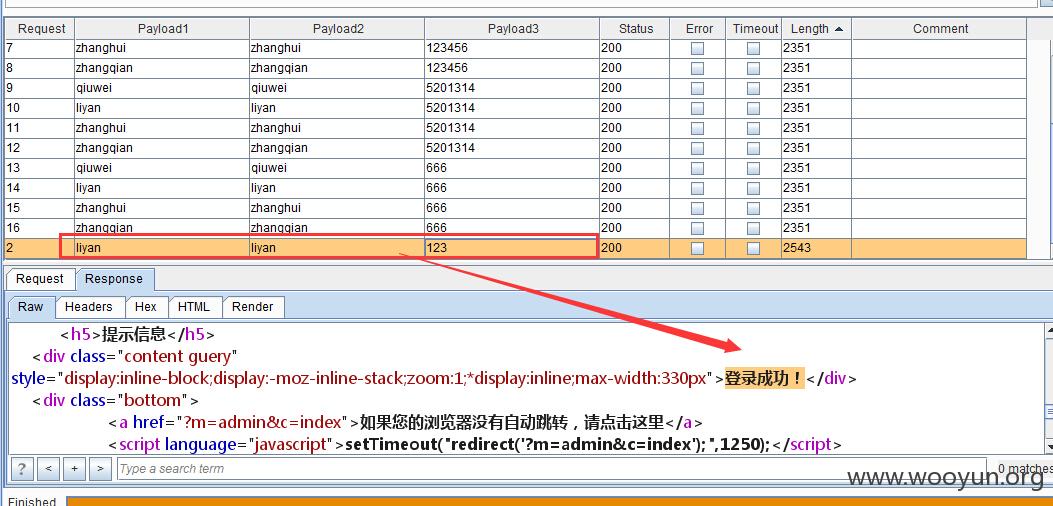
Task: Click the plus search options button
Action: 75,468
